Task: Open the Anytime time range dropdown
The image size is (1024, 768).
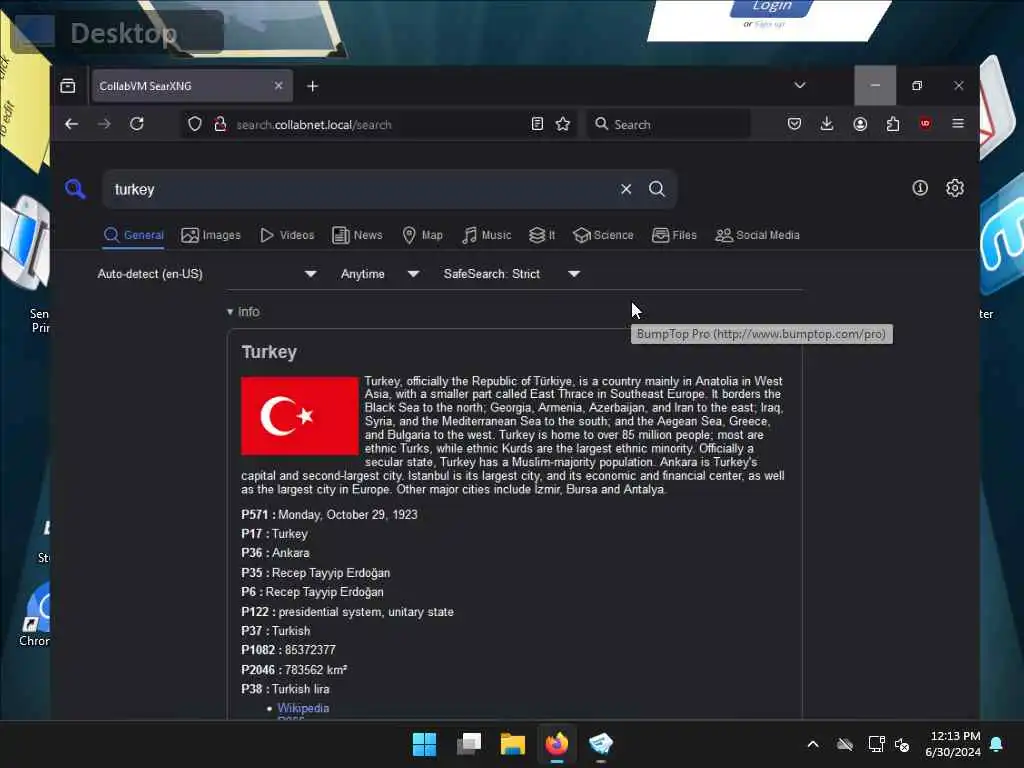Action: click(379, 274)
